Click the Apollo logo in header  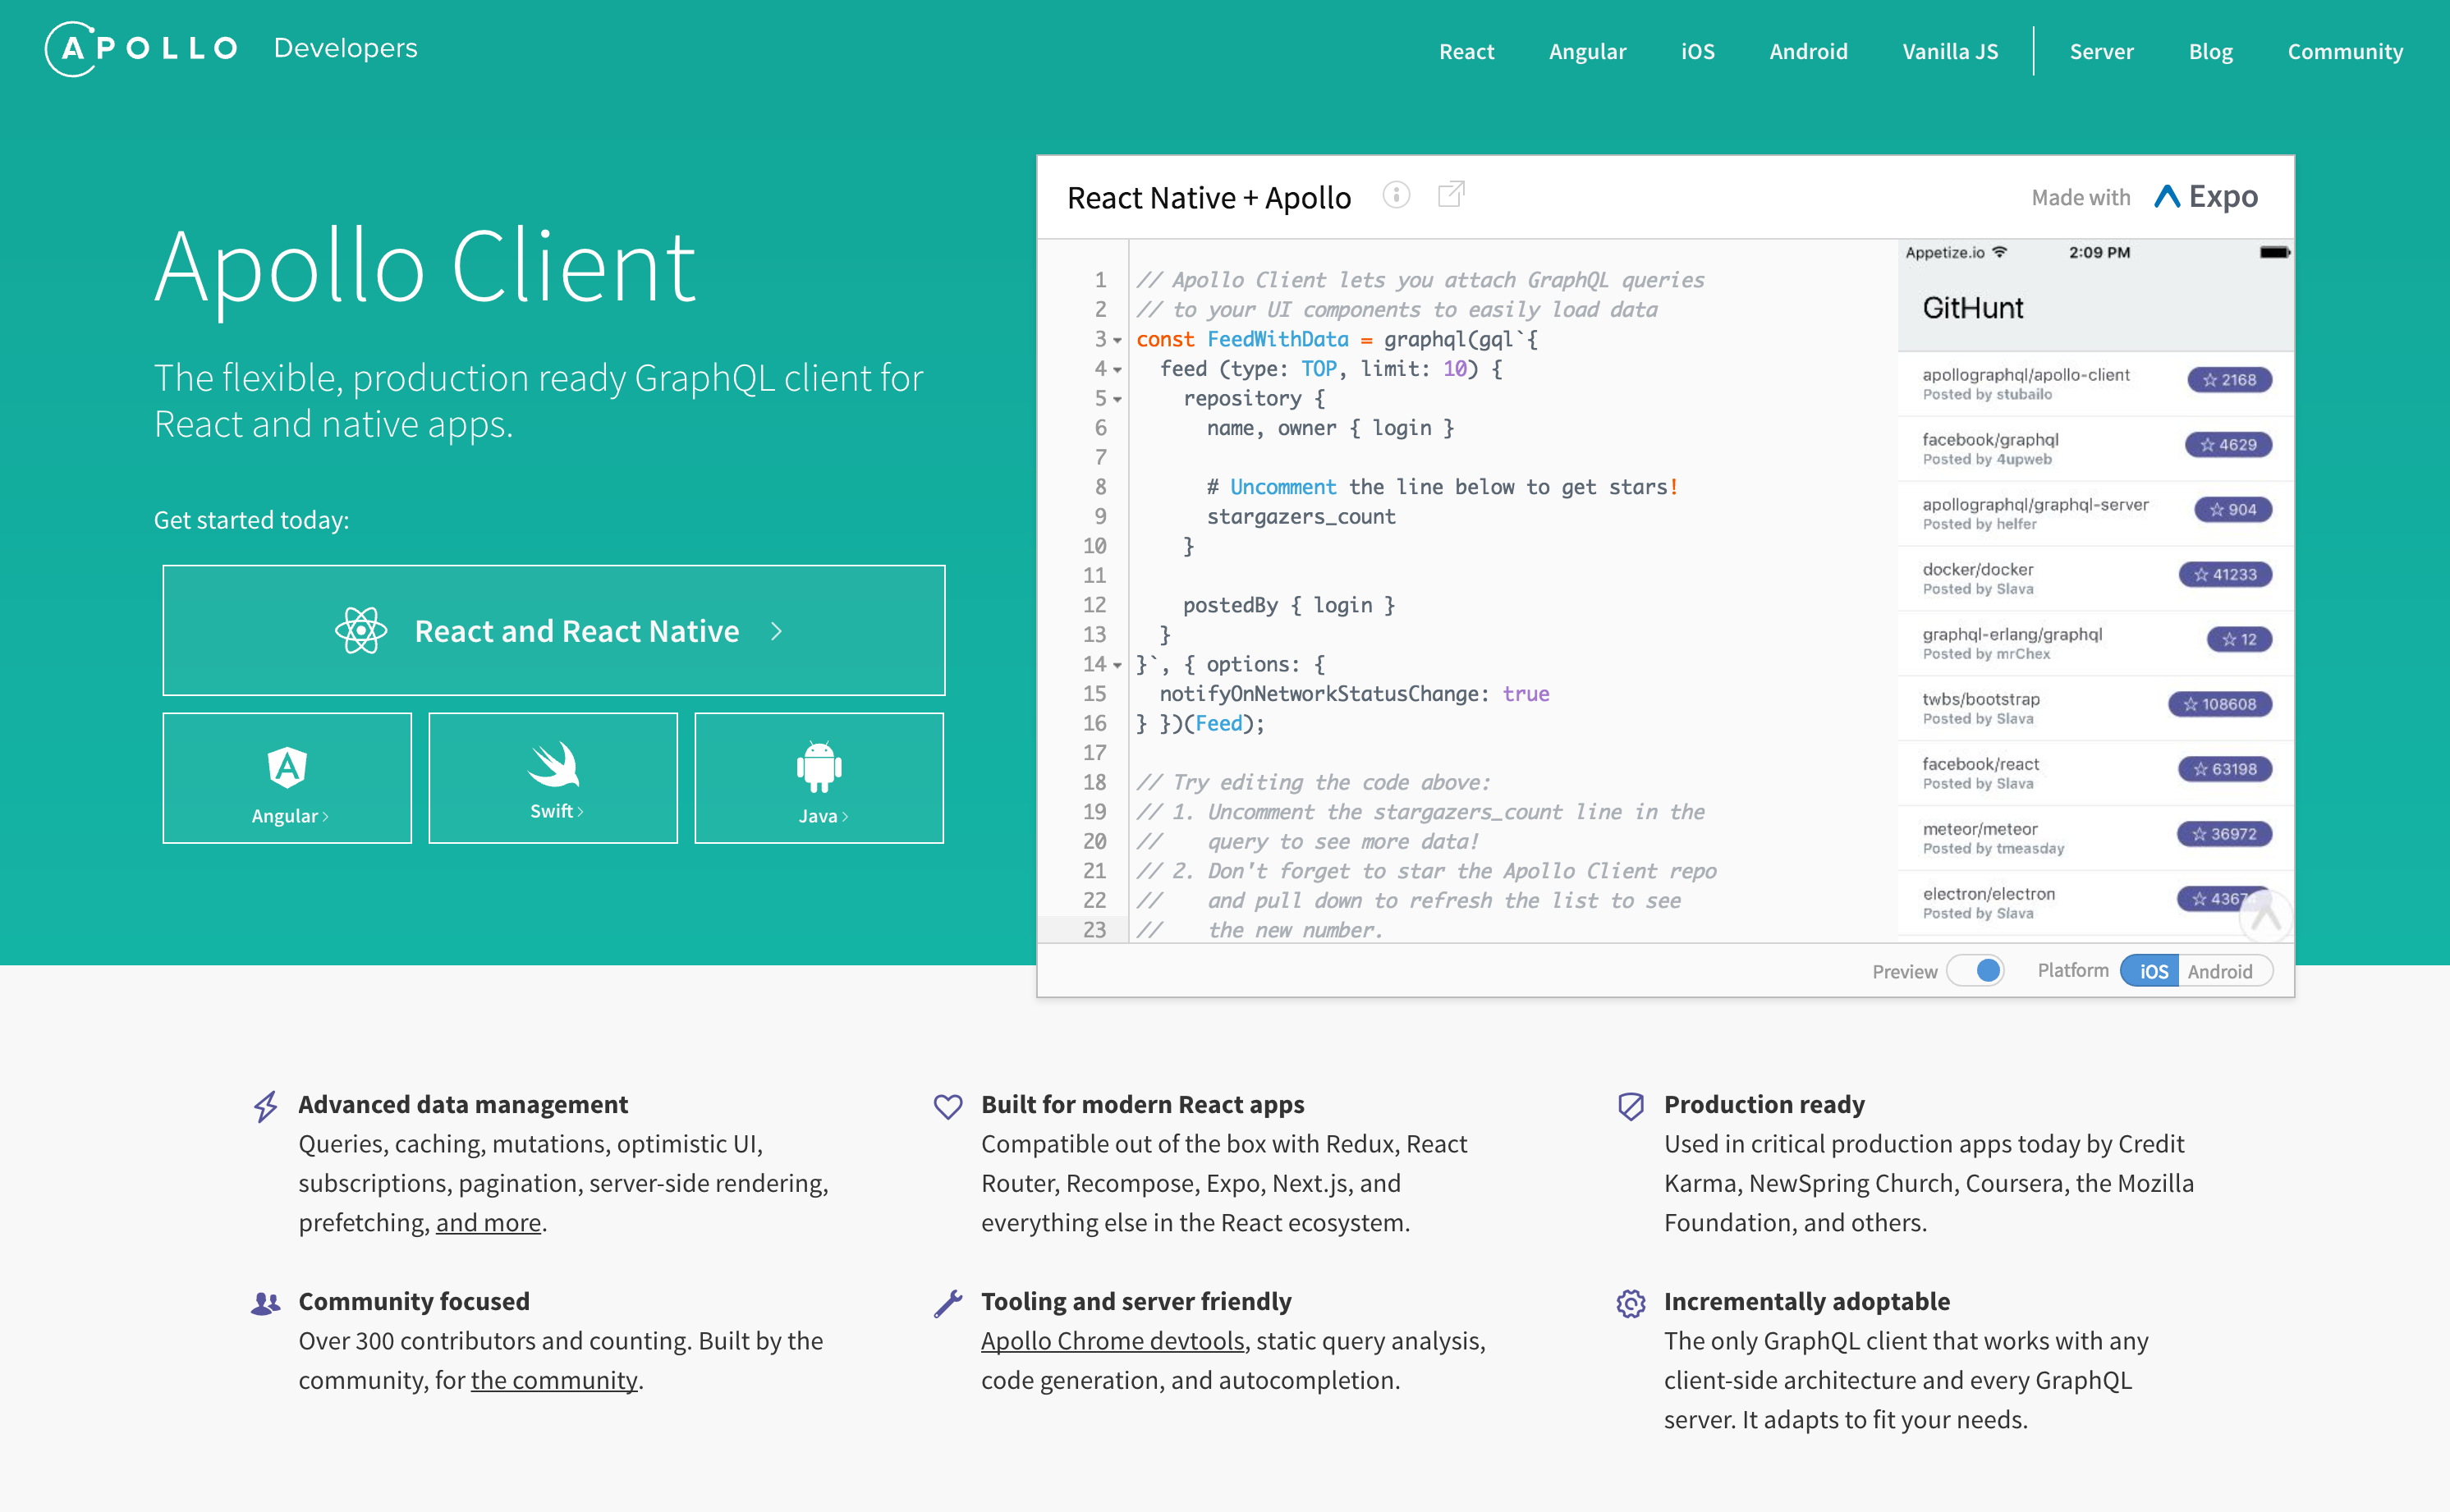[141, 48]
